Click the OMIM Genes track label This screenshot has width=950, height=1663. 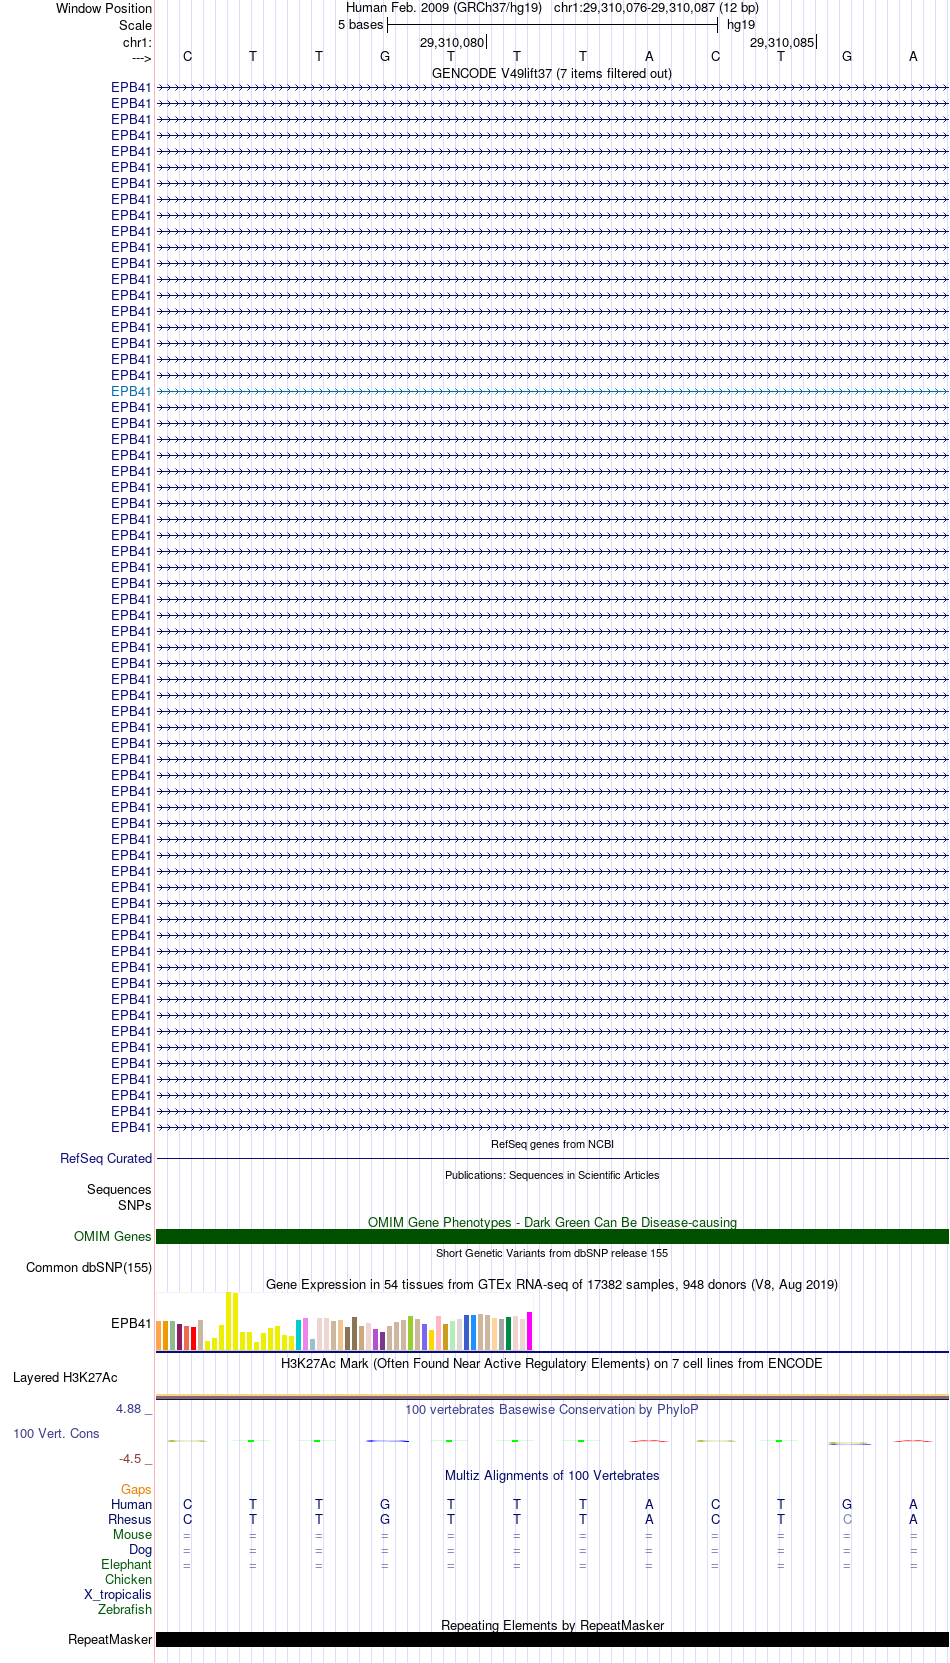click(x=113, y=1236)
